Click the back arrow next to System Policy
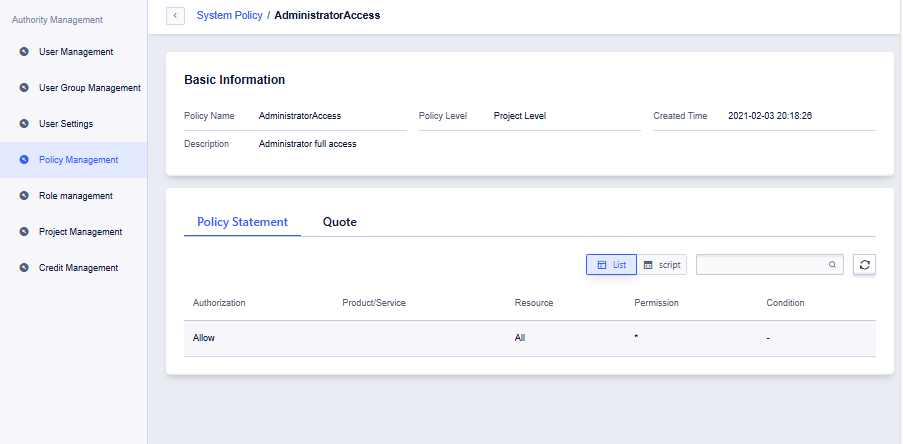Screen dimensions: 903x444 click(x=175, y=16)
